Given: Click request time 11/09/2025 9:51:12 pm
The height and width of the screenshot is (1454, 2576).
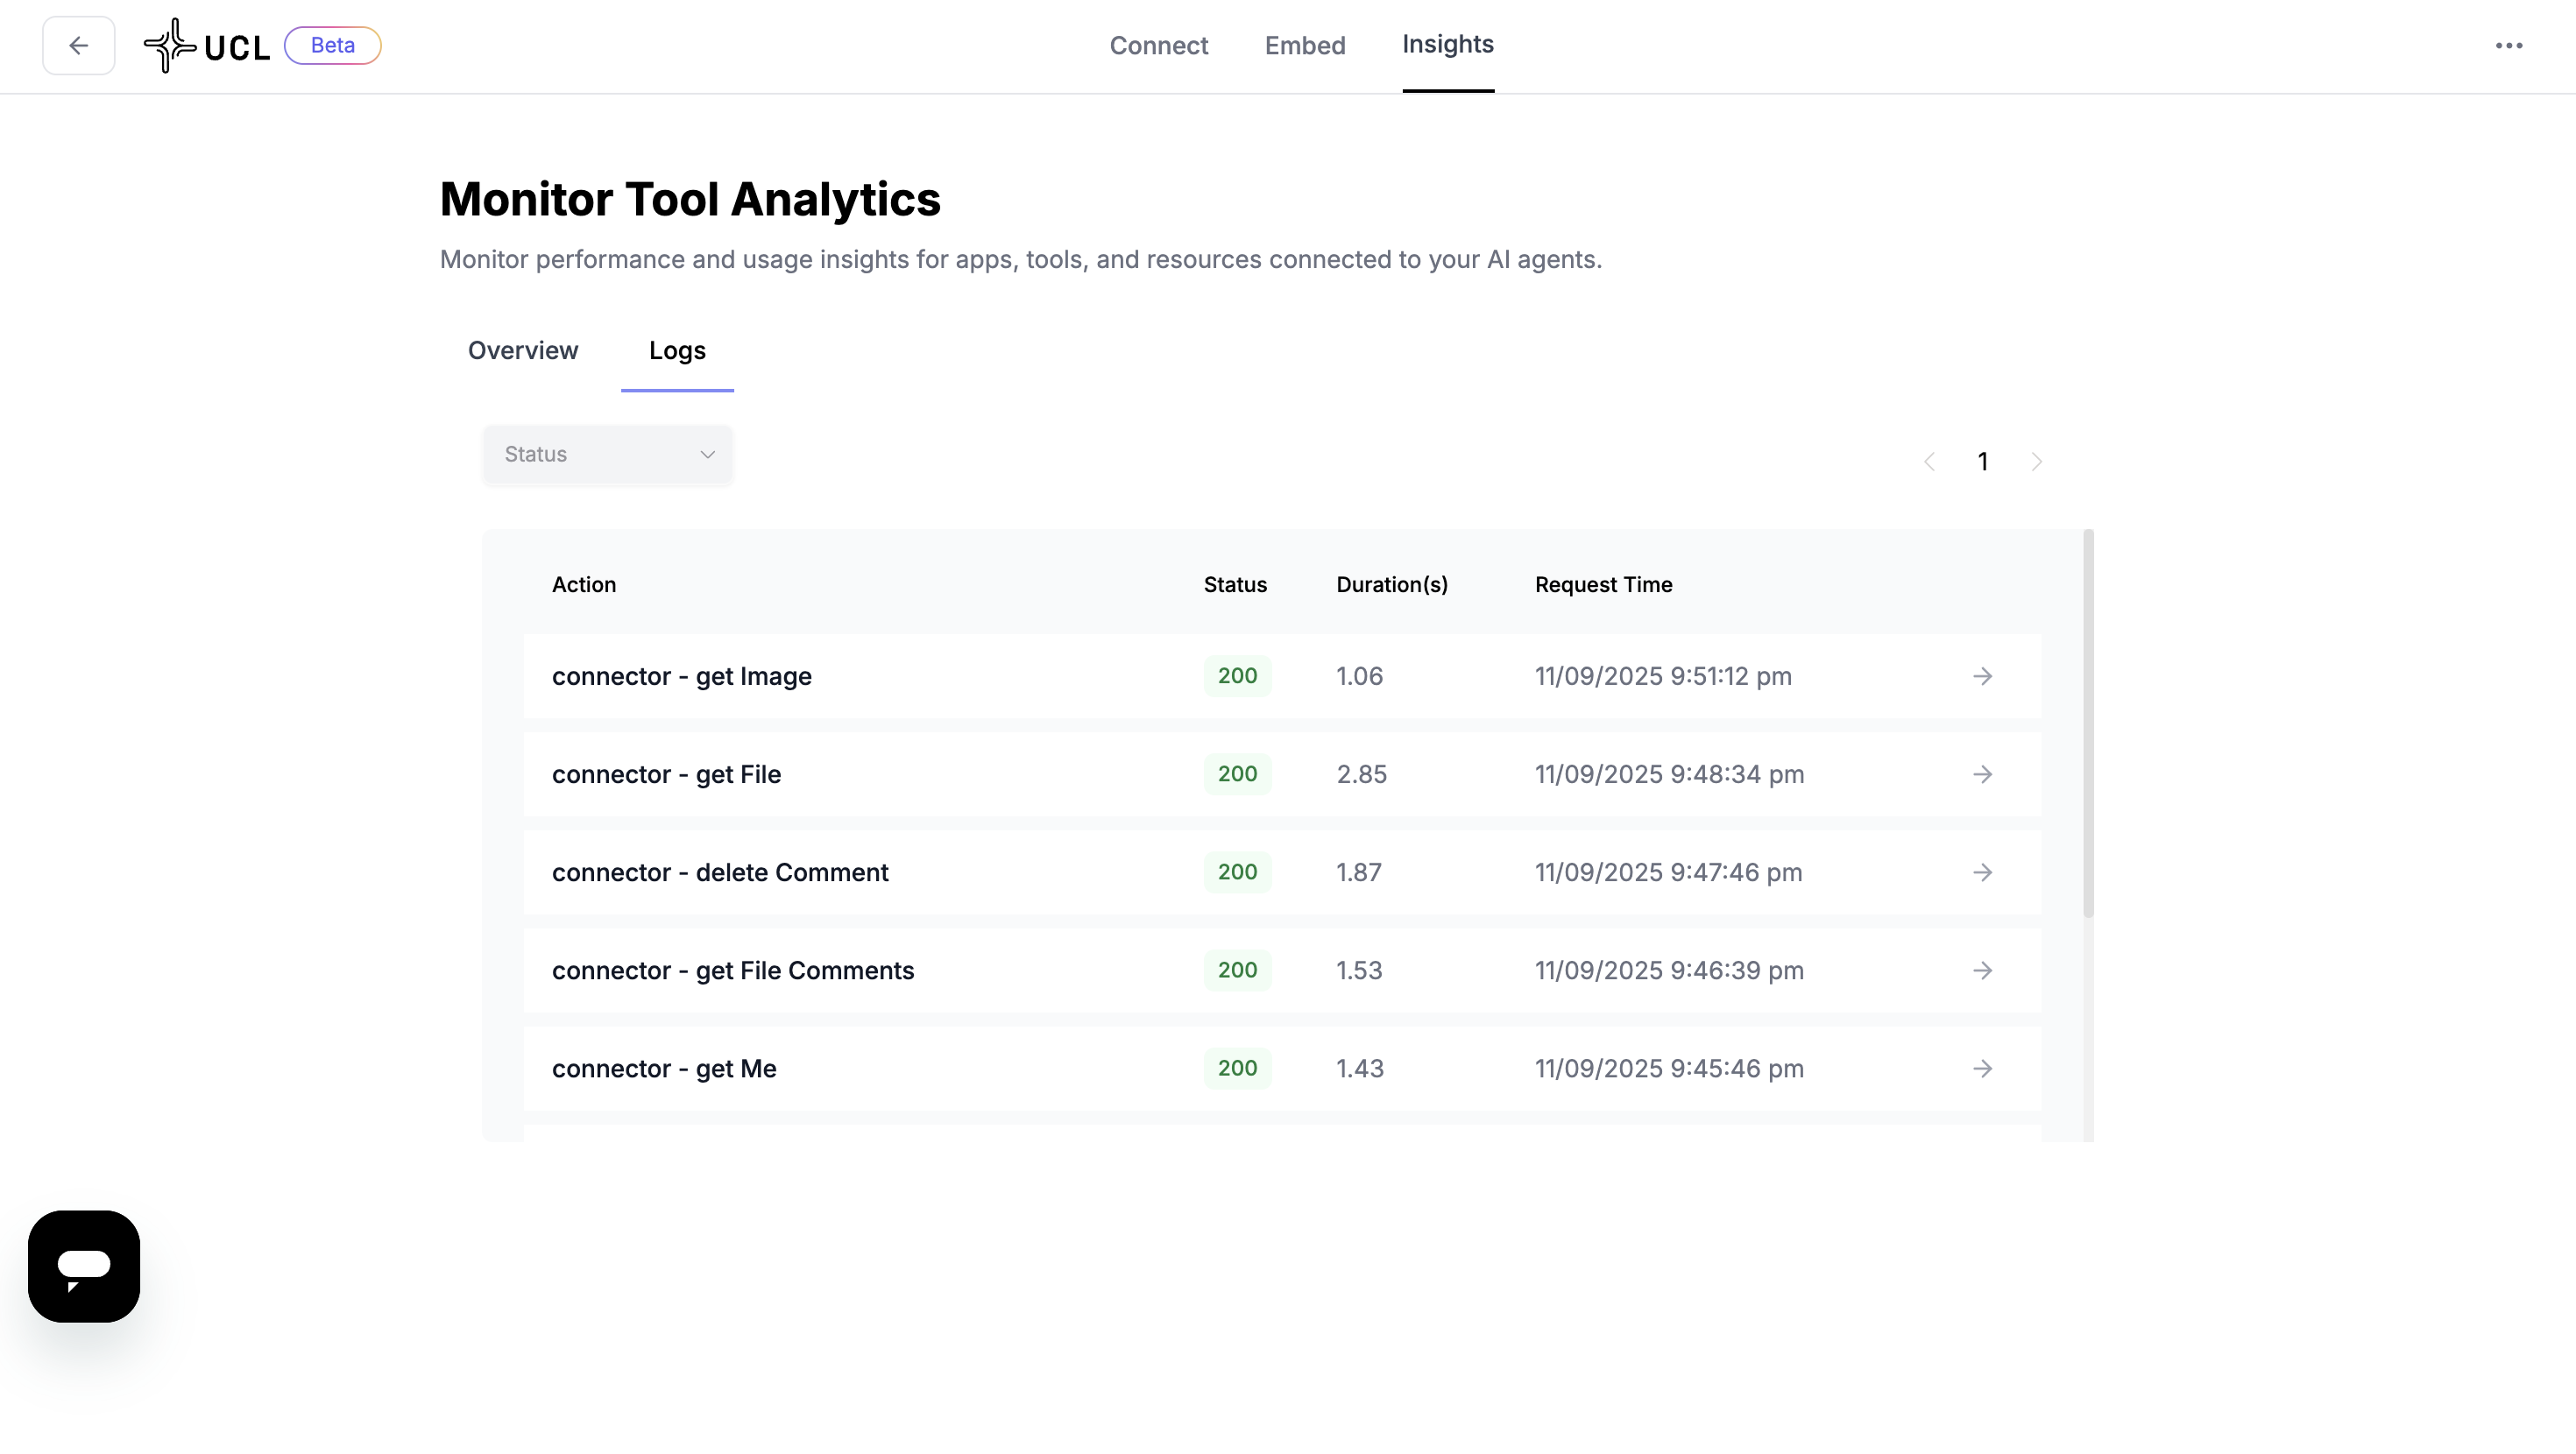Looking at the screenshot, I should point(1663,676).
